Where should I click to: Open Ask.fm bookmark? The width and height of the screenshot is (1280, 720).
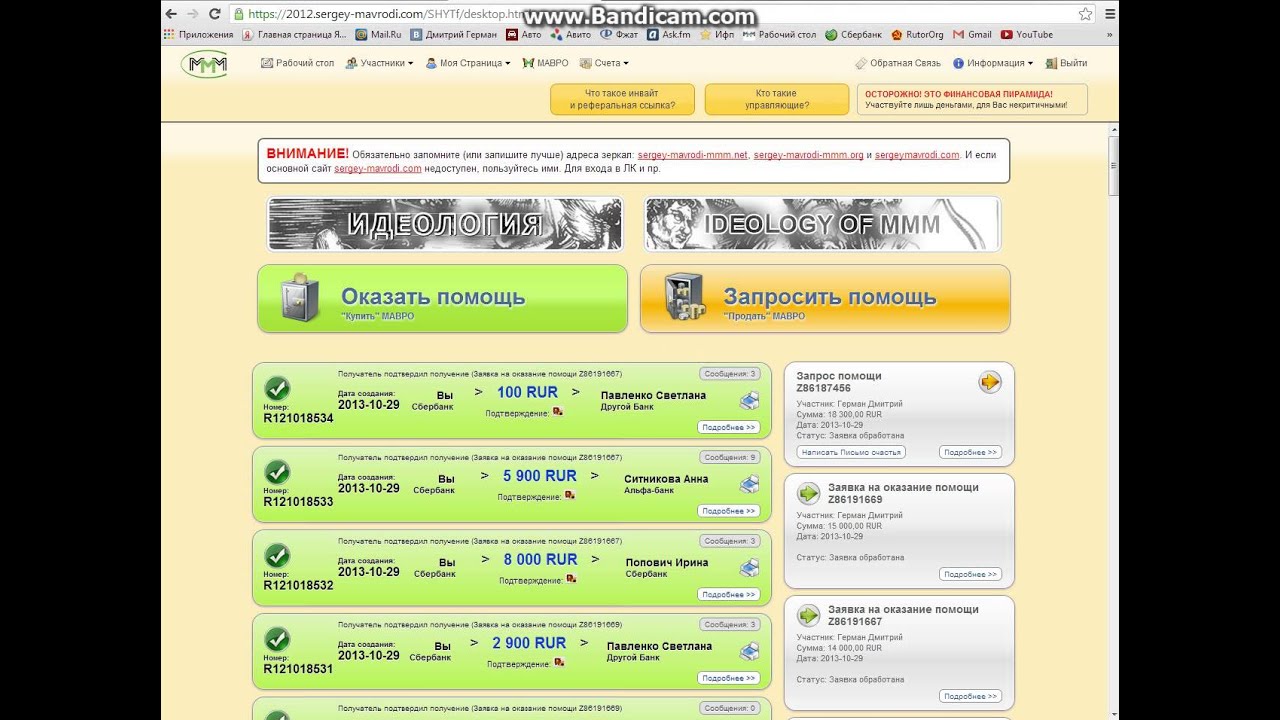[x=669, y=34]
